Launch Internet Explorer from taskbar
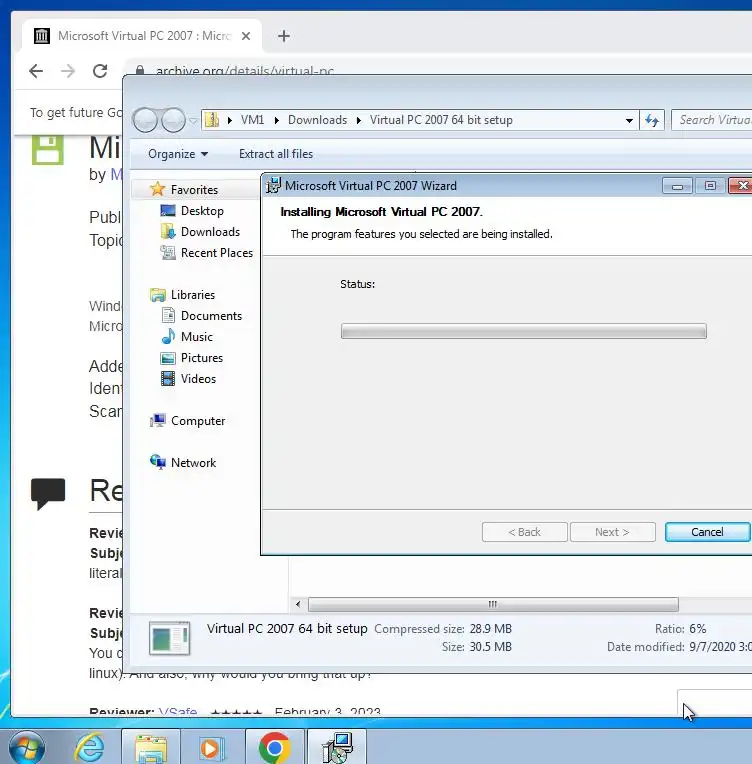The height and width of the screenshot is (764, 752). (89, 747)
